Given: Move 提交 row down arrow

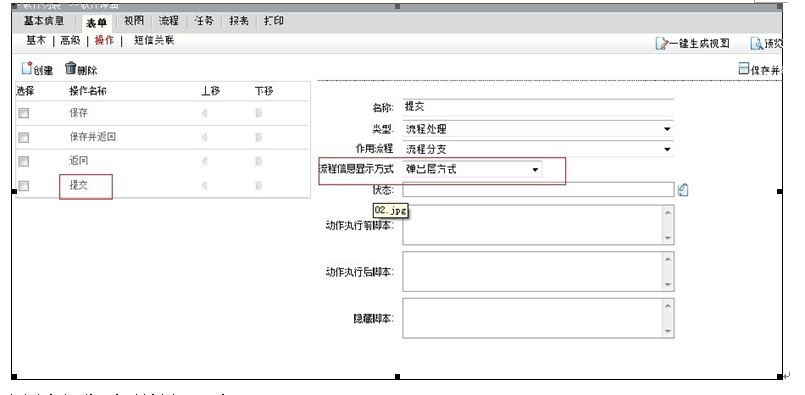Looking at the screenshot, I should [258, 185].
